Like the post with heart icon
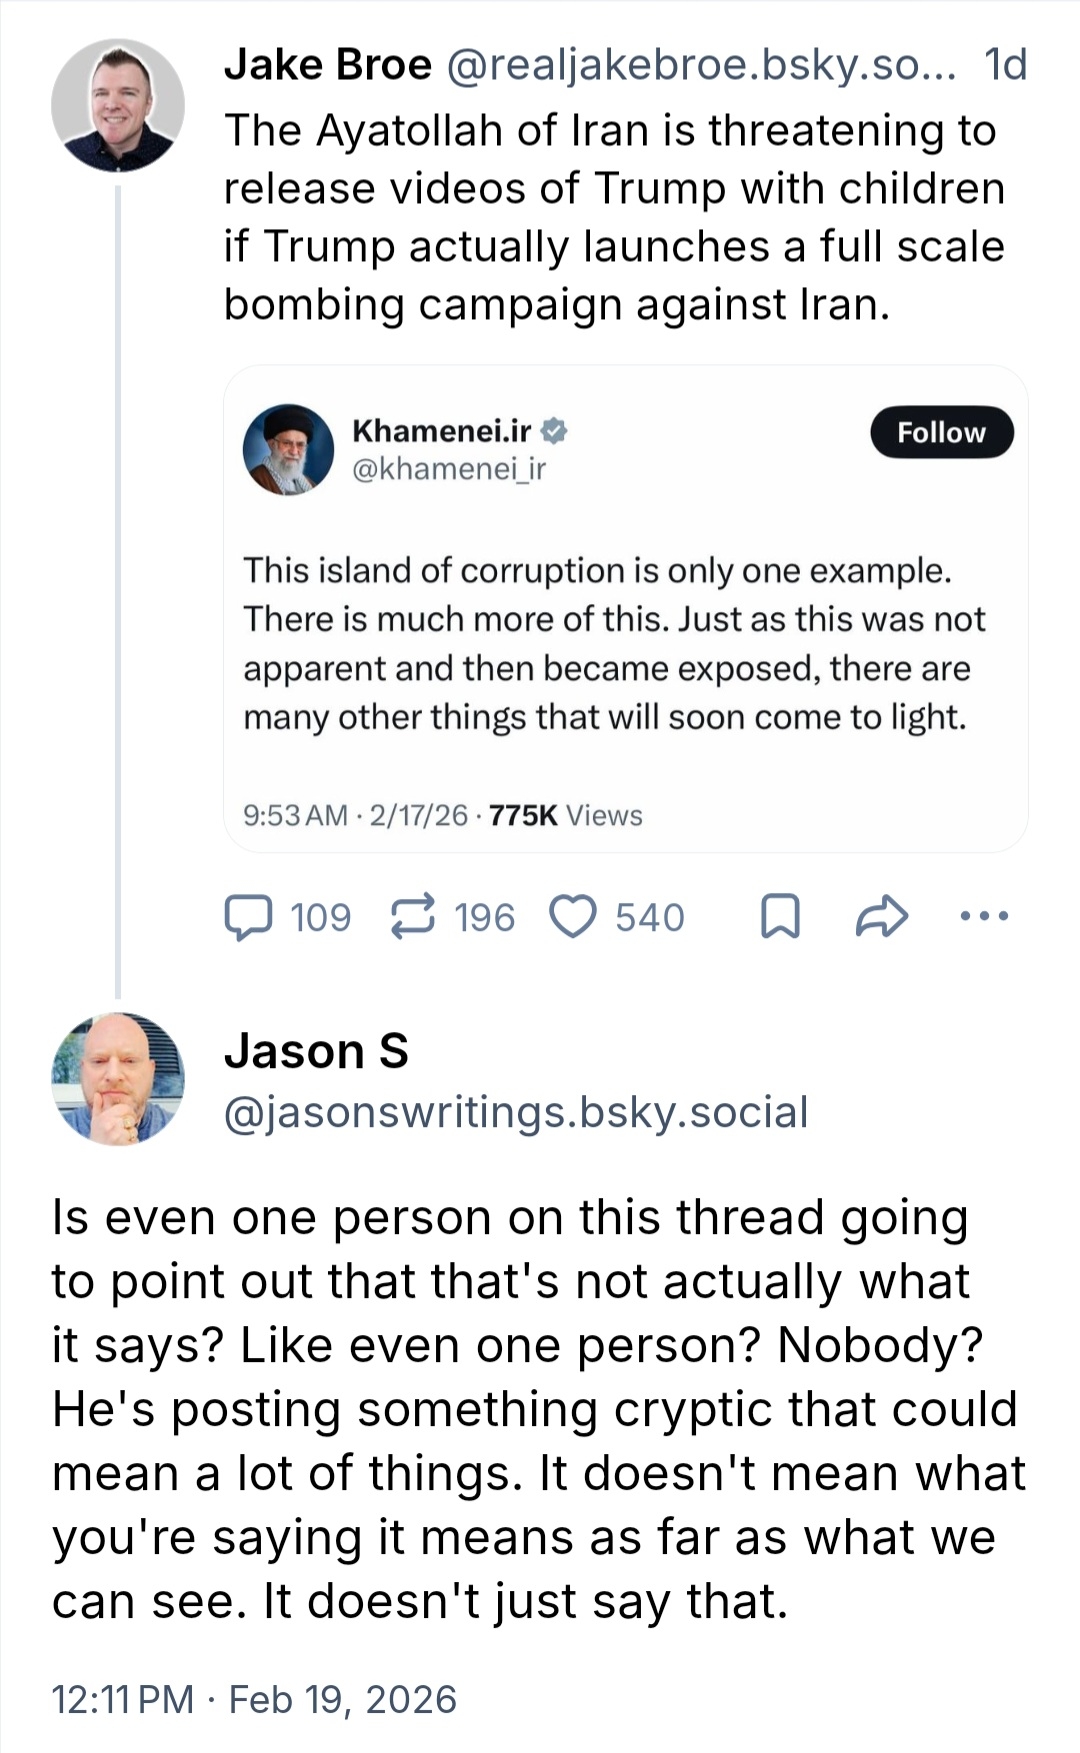This screenshot has height=1753, width=1080. tap(574, 917)
